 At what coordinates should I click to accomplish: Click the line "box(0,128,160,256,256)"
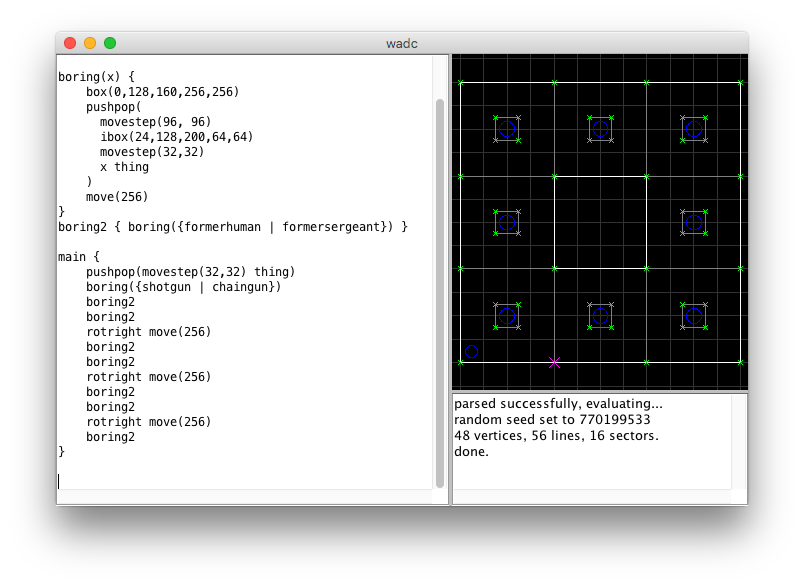click(x=163, y=92)
